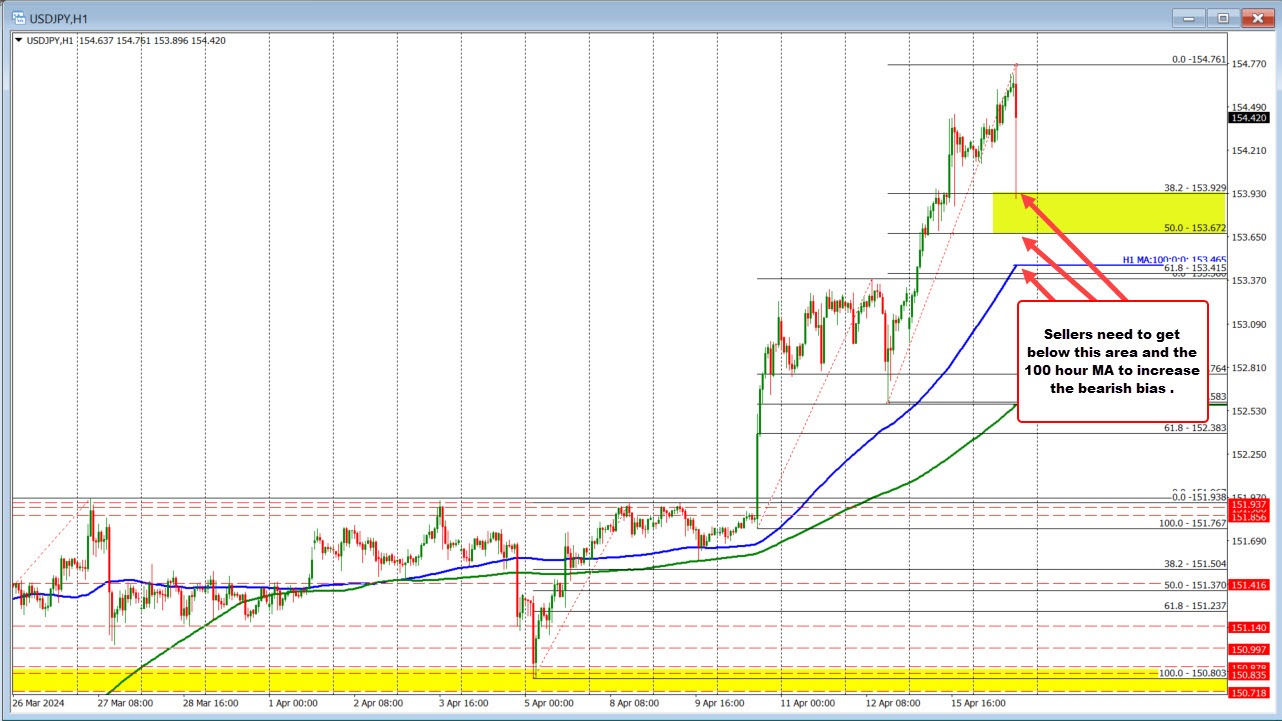Close the USDJPY,H1 chart window
This screenshot has width=1282, height=721.
pos(1257,17)
